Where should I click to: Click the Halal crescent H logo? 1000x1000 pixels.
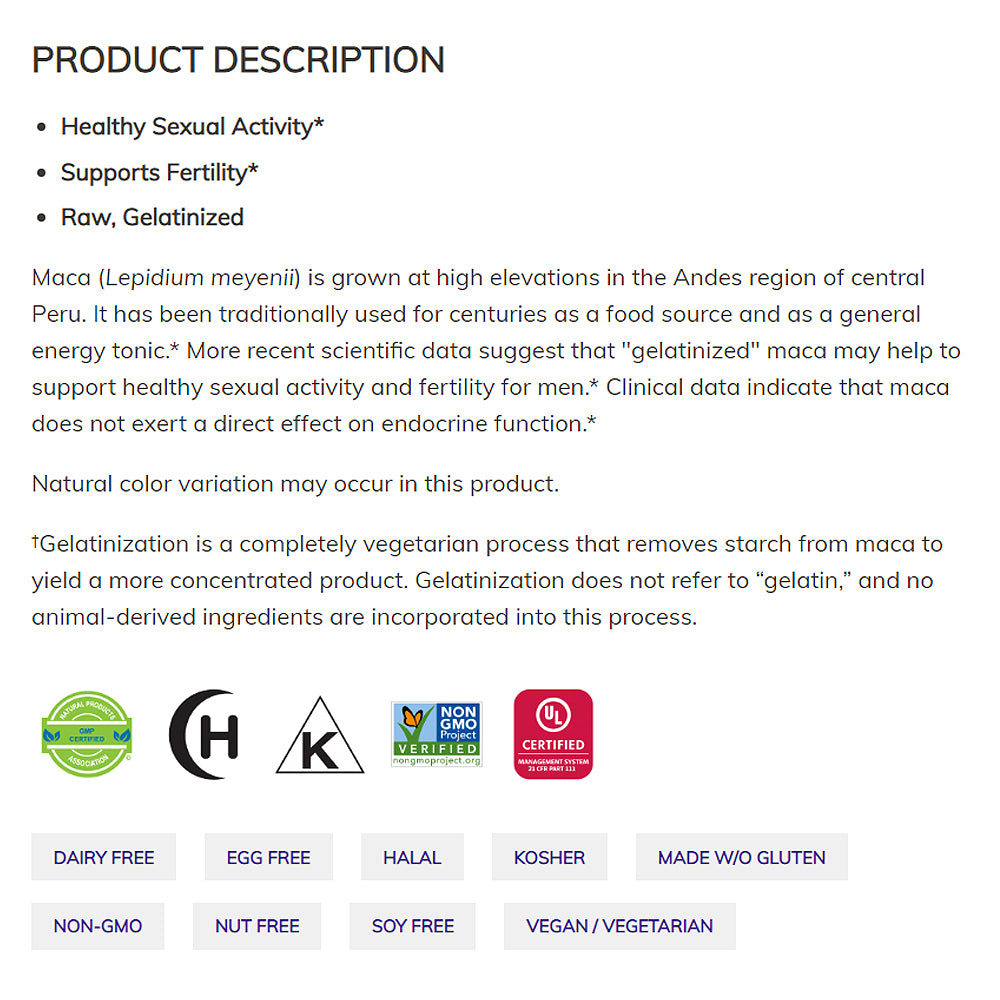click(x=204, y=734)
